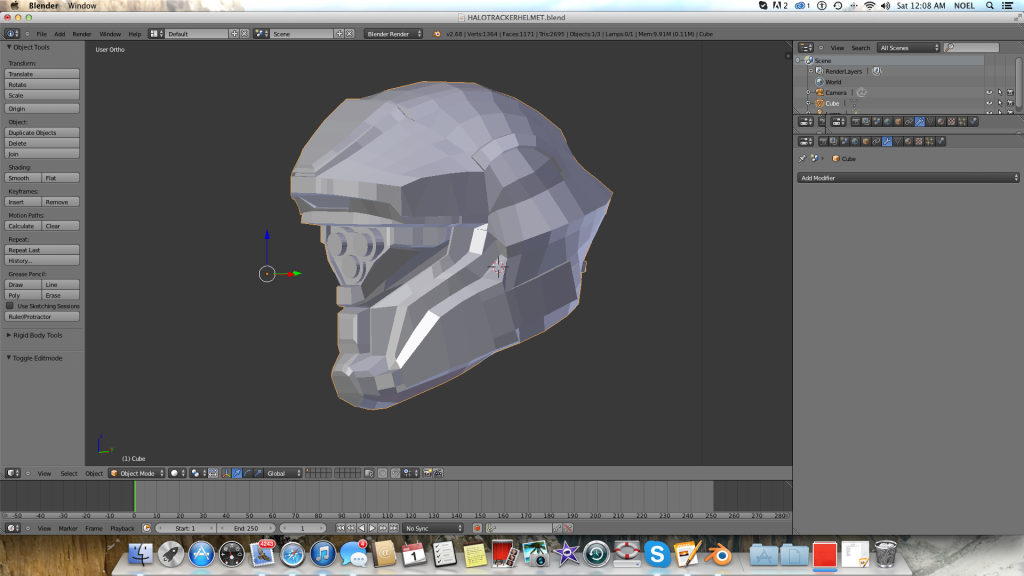1024x576 pixels.
Task: Toggle Camera visibility eye in the outliner
Action: (x=989, y=93)
